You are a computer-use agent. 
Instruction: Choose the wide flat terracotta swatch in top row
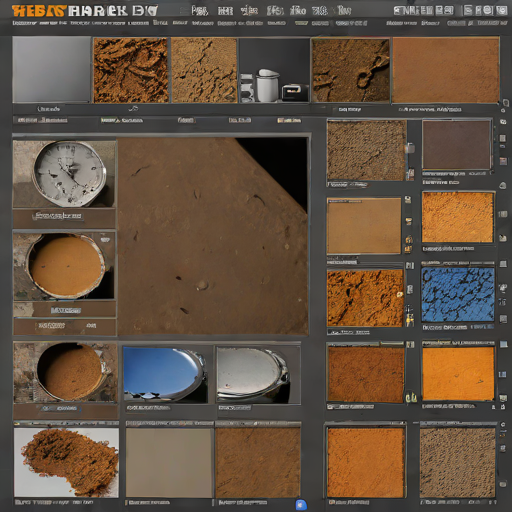446,70
